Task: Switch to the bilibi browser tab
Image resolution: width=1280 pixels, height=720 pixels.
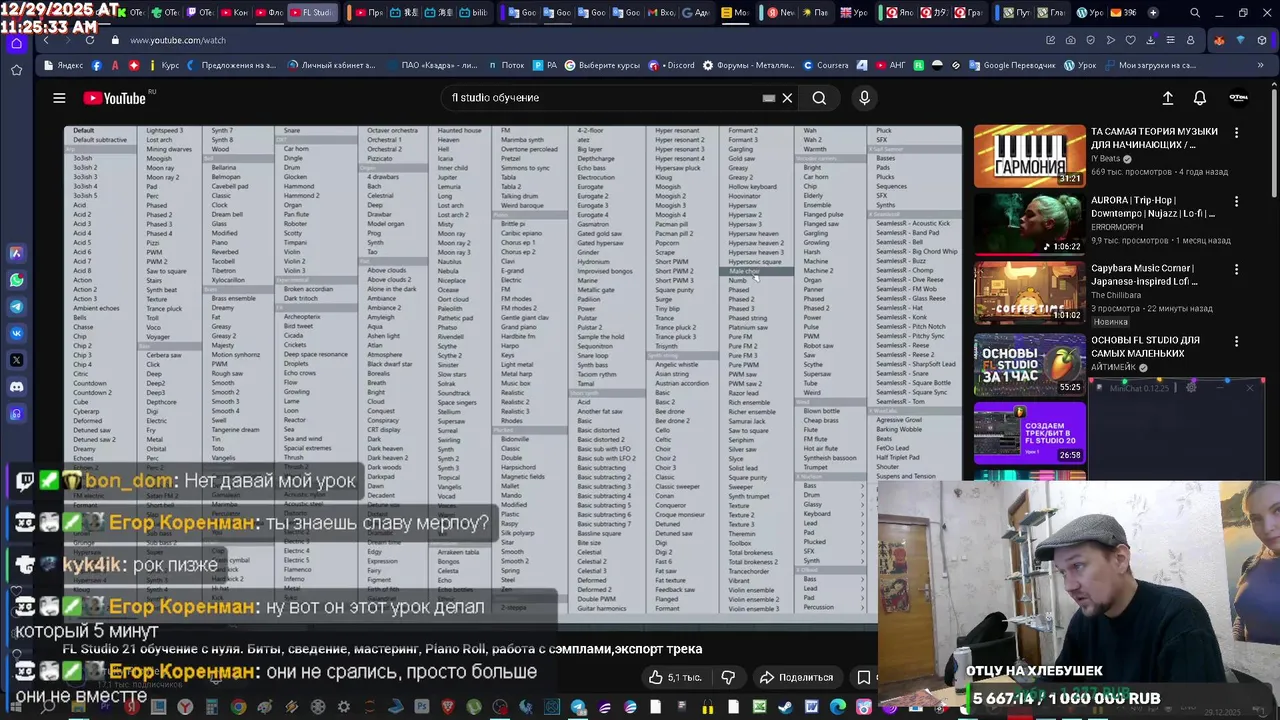Action: click(475, 13)
